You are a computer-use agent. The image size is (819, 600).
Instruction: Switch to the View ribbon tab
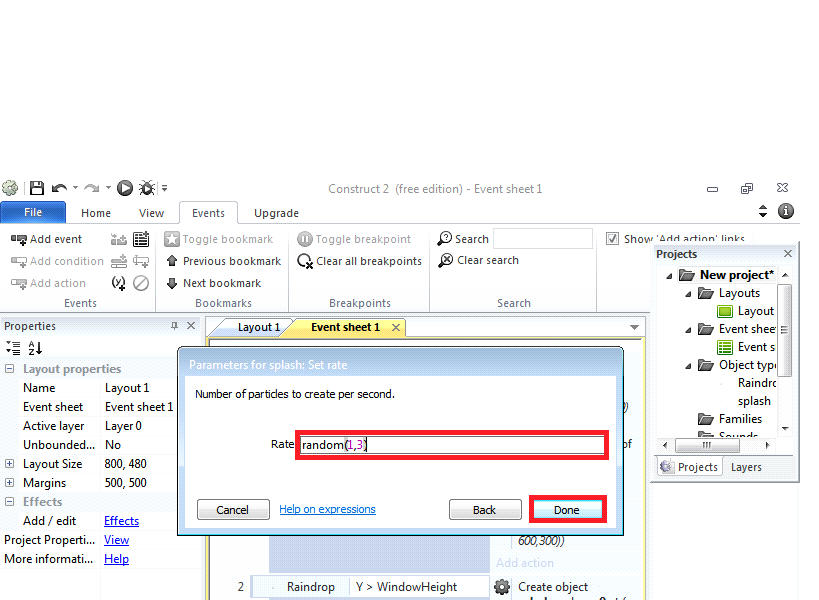[x=151, y=213]
